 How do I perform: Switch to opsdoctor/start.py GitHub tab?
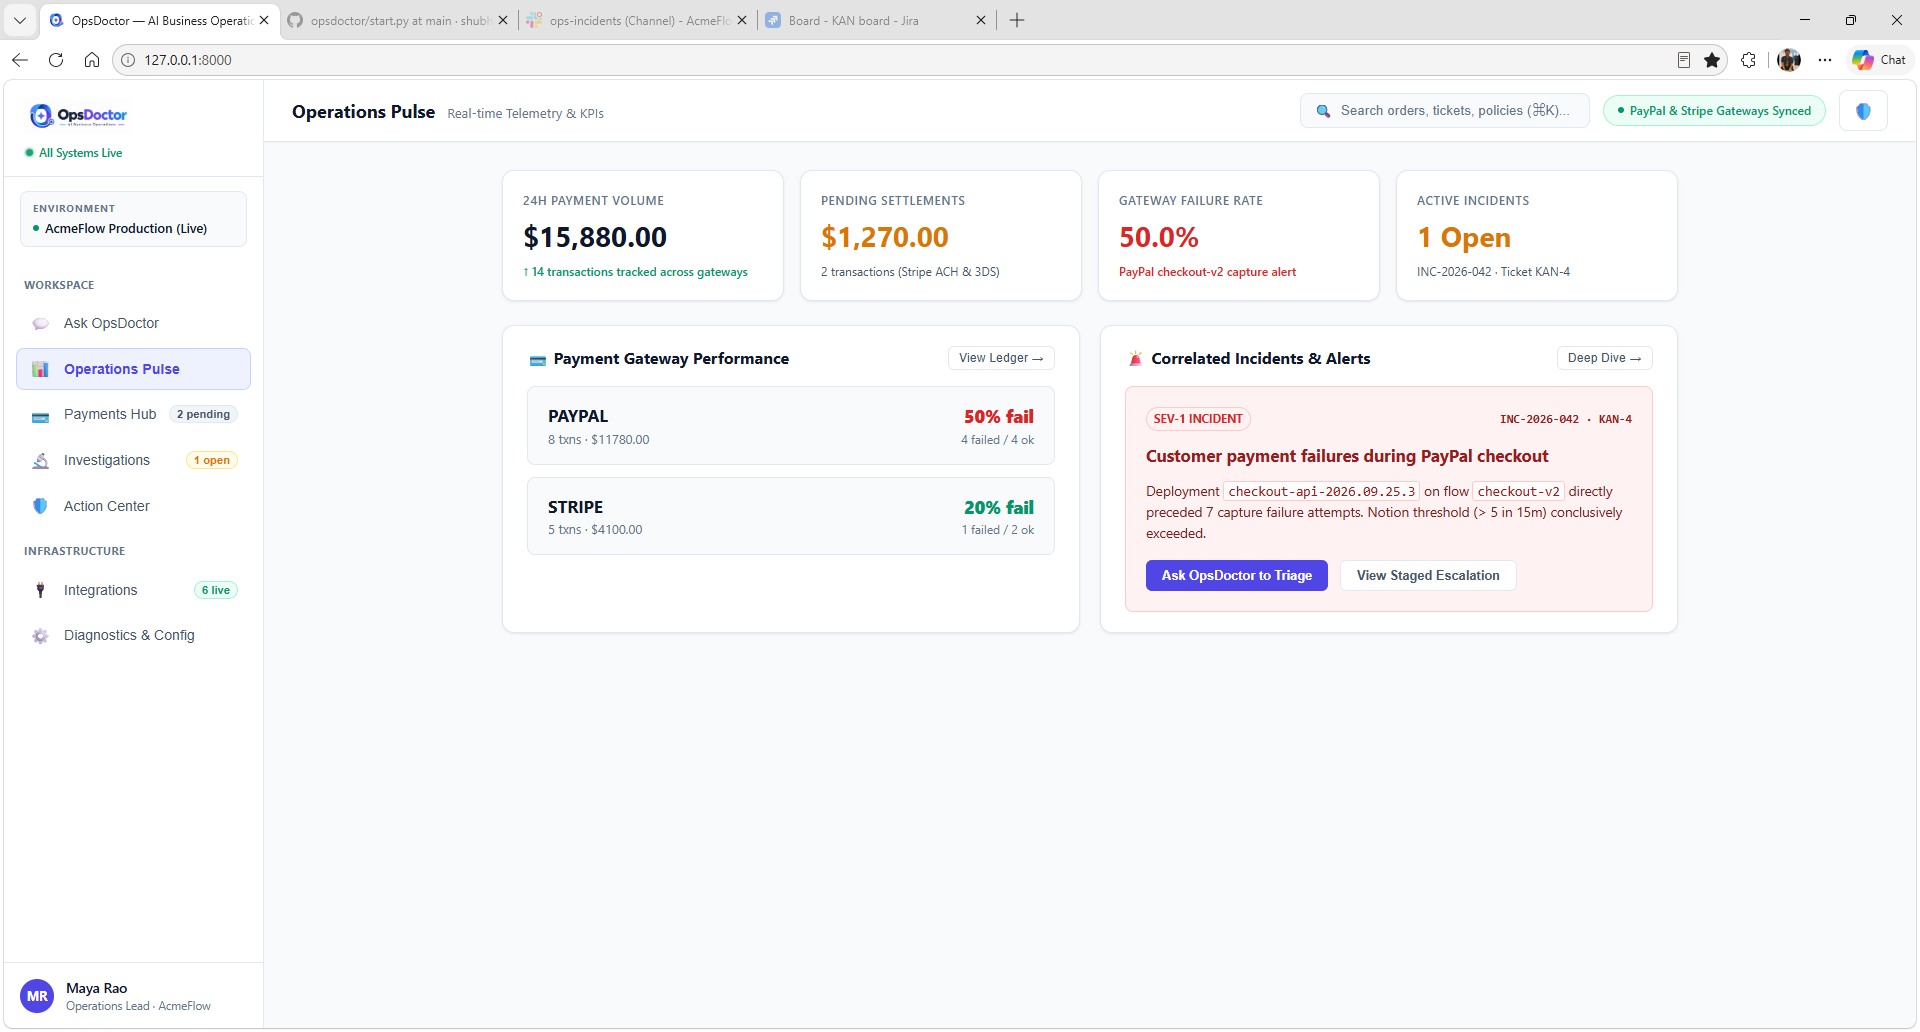(x=397, y=20)
